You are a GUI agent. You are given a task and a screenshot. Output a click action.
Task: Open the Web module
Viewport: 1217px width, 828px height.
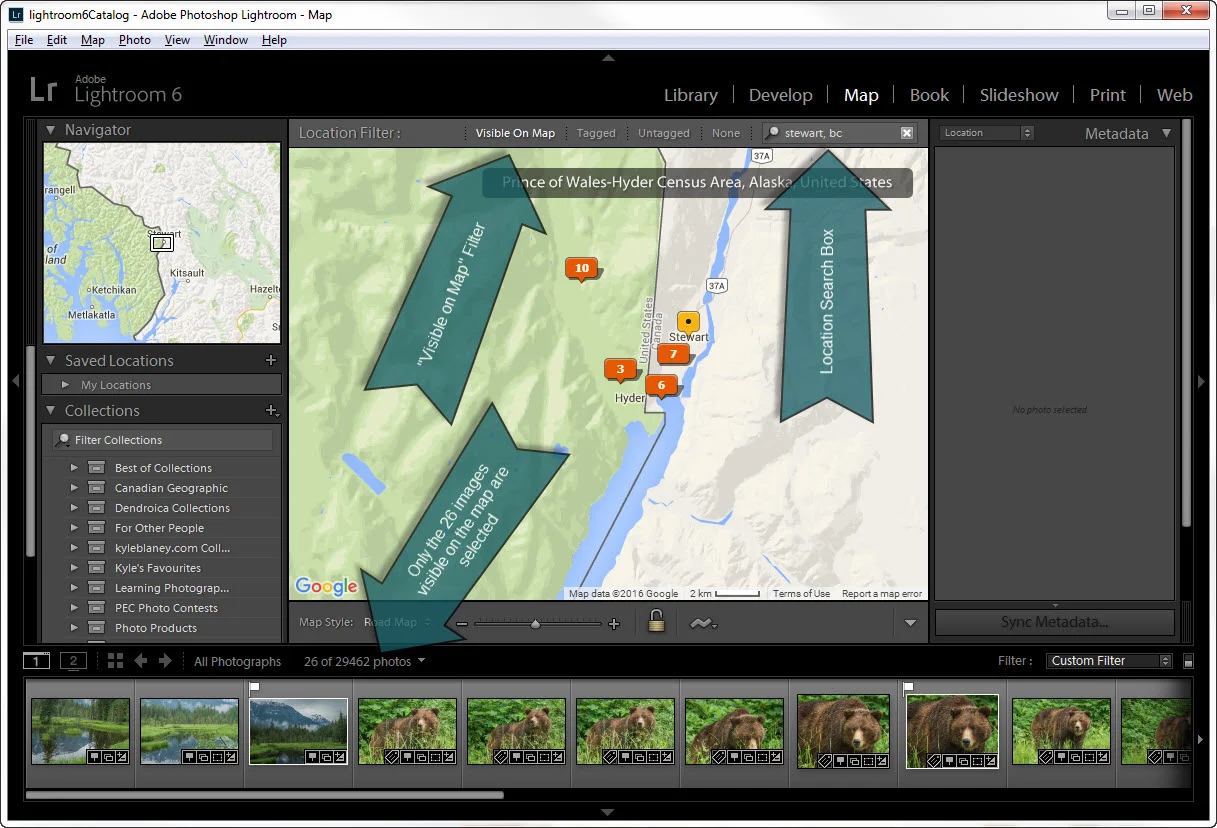tap(1174, 95)
